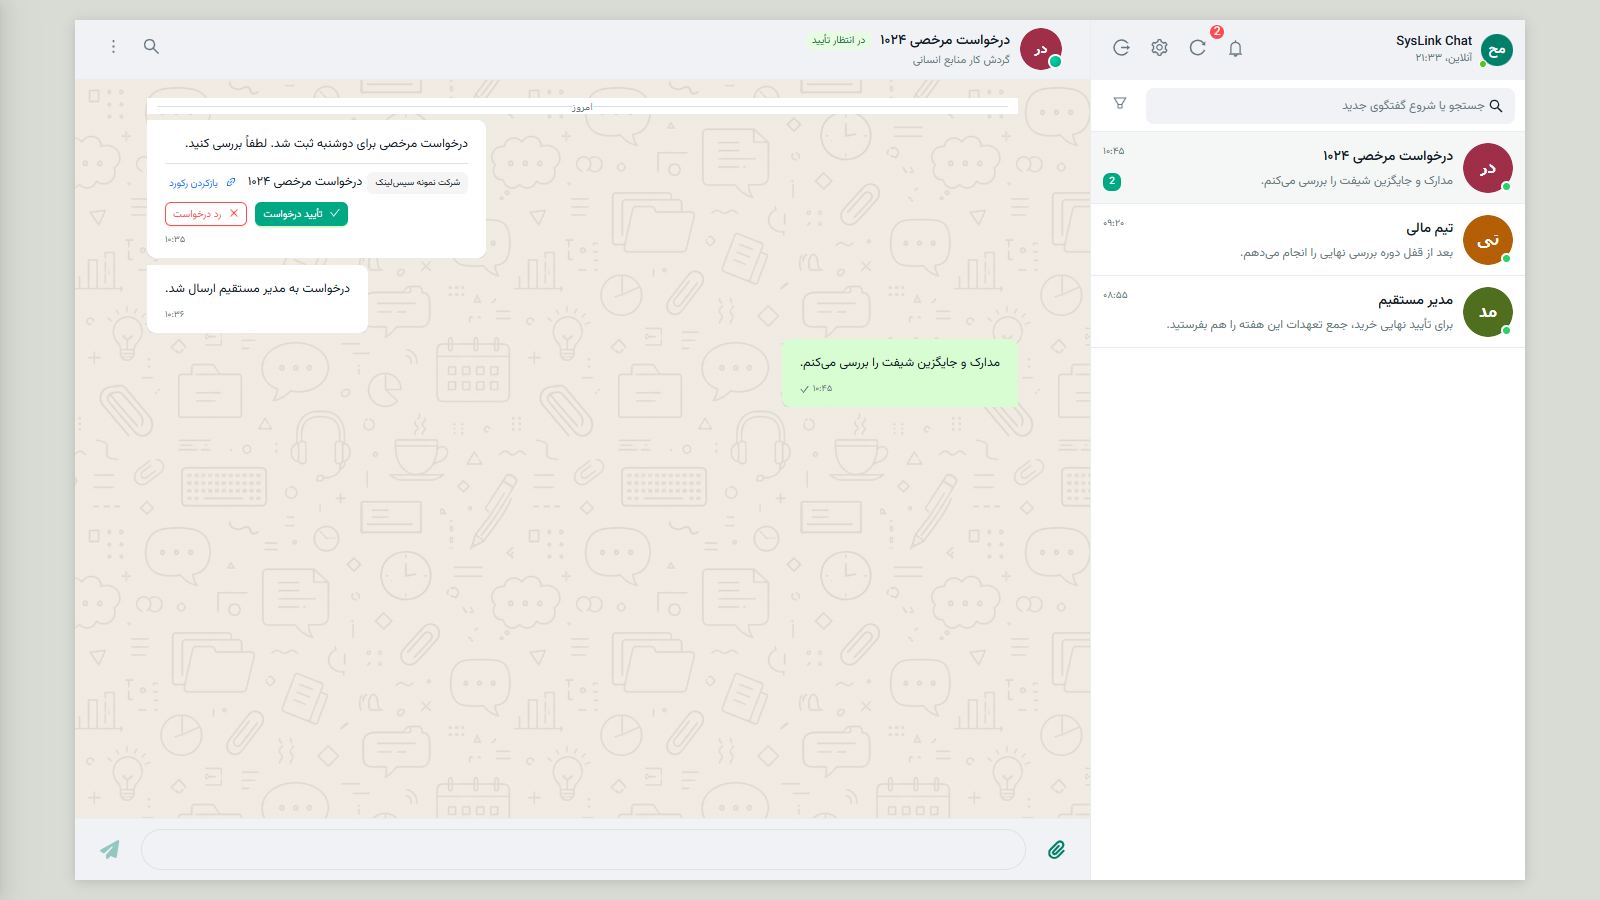The width and height of the screenshot is (1600, 900).
Task: Click تیم مالی preview بعد از قفل دوره
Action: (1347, 253)
